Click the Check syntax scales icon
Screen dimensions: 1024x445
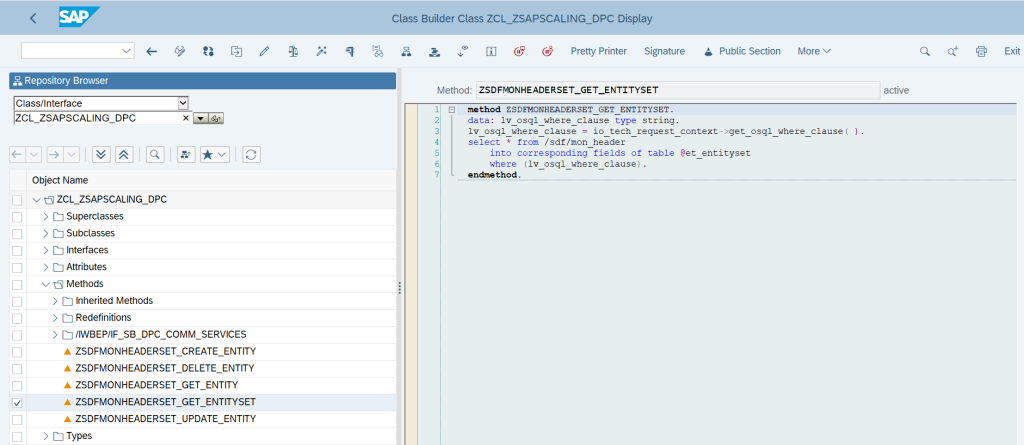click(x=293, y=51)
